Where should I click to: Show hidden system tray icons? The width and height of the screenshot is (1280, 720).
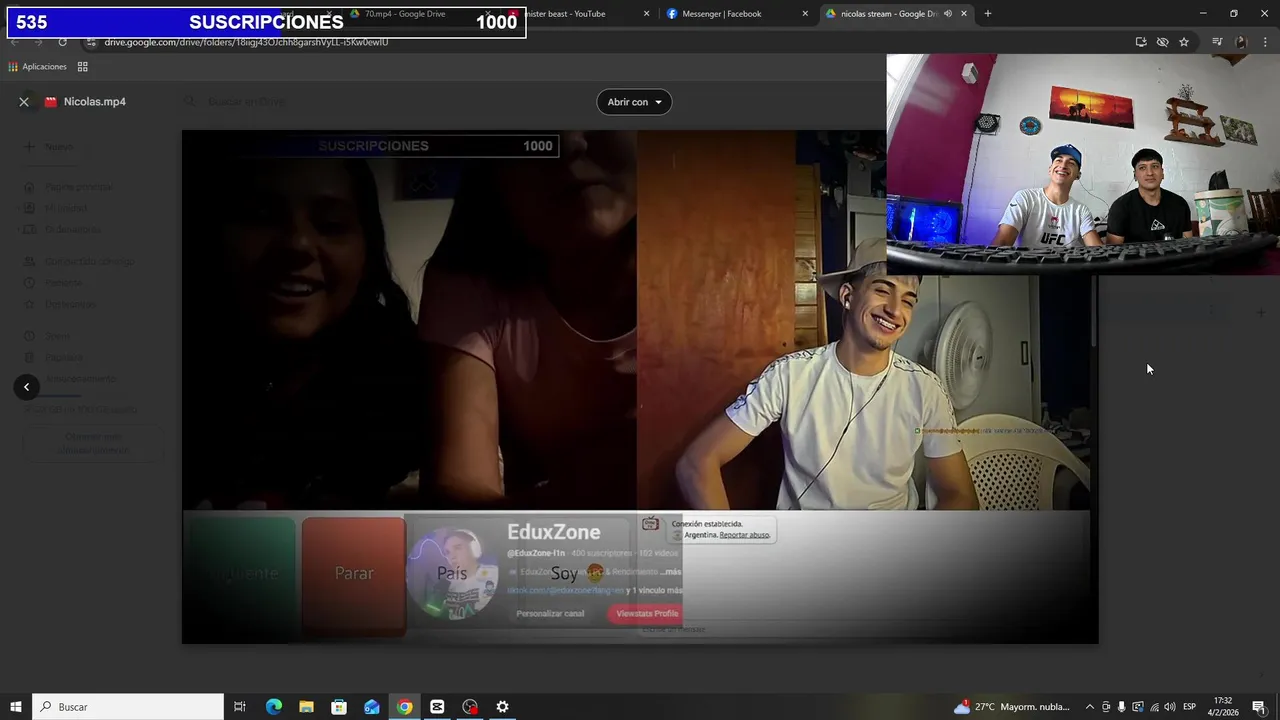1090,707
